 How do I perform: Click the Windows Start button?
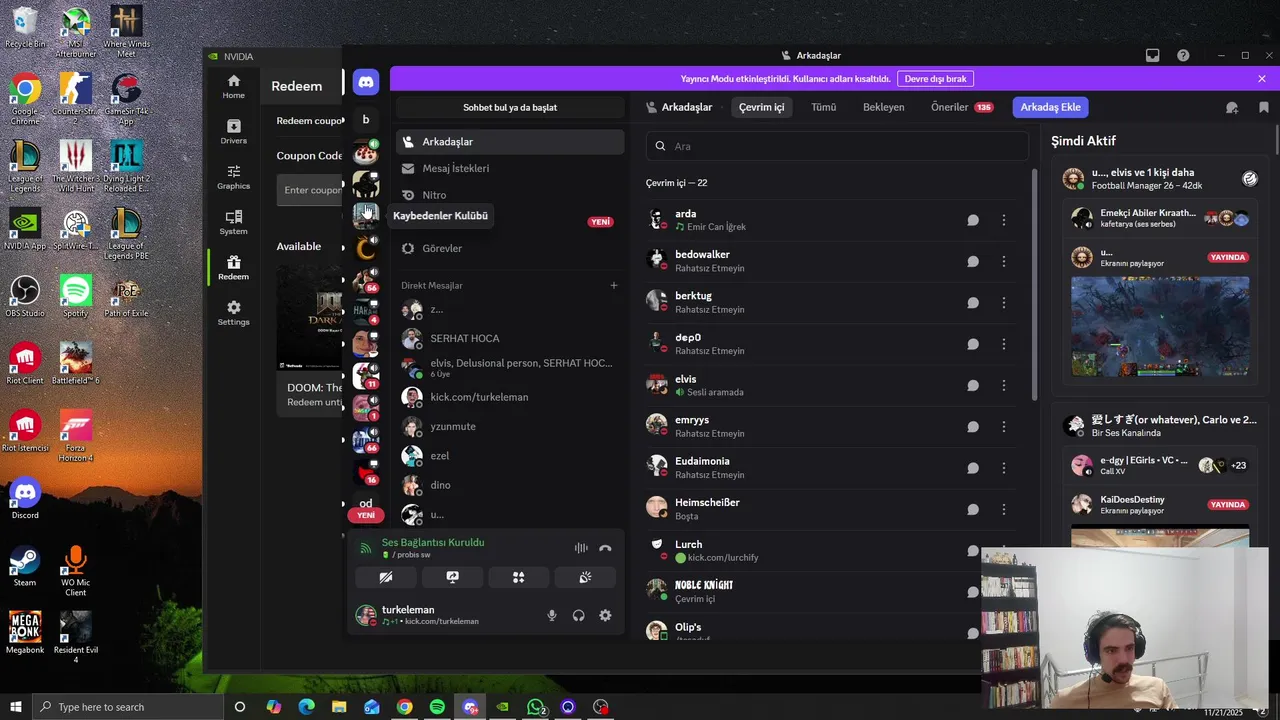tap(15, 707)
